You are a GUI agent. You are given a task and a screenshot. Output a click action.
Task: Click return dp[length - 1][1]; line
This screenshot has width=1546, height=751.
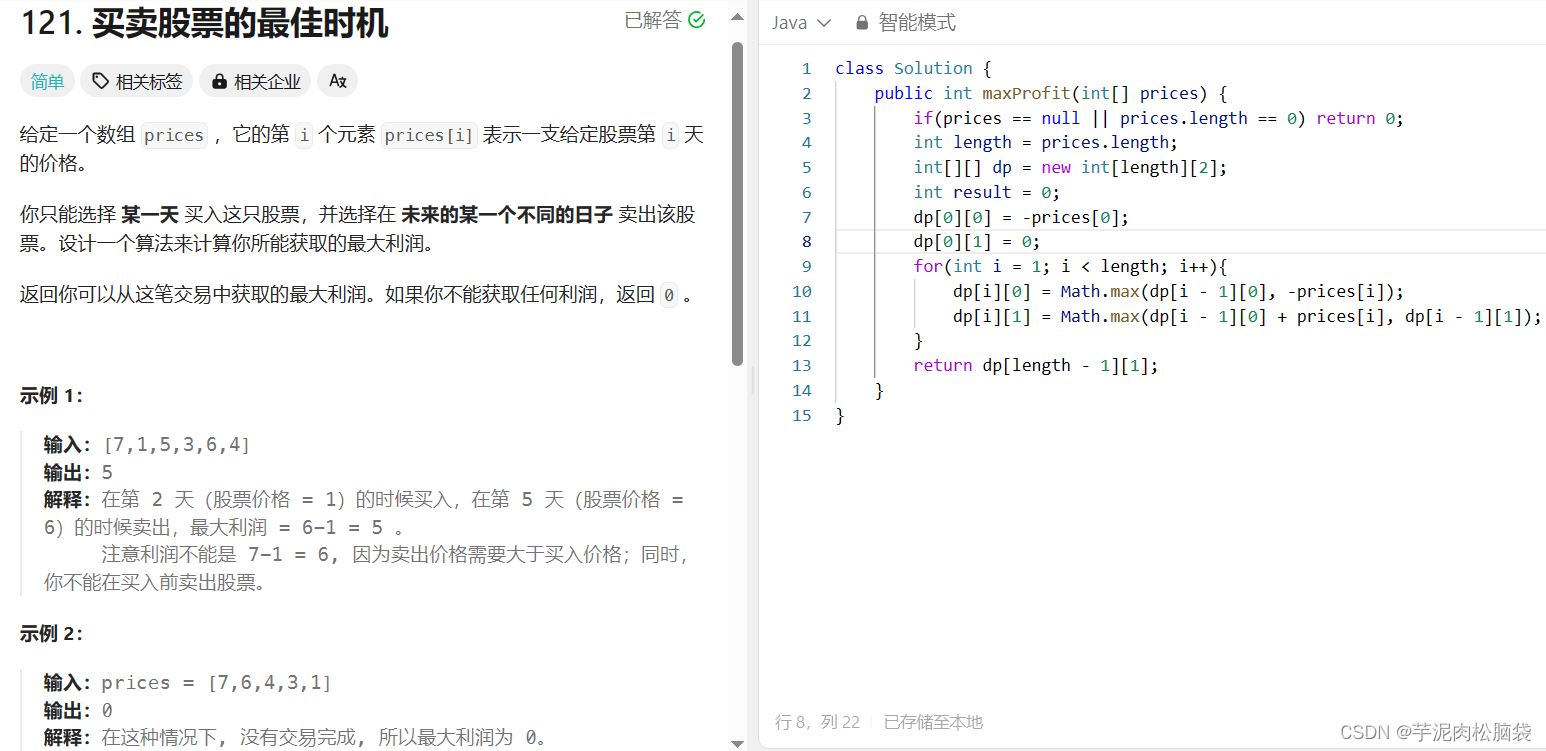point(1036,365)
